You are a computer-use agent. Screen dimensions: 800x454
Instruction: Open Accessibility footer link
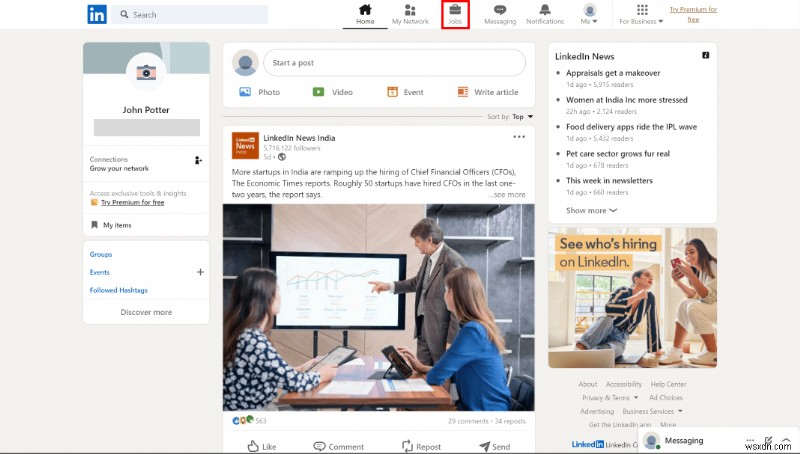(623, 384)
